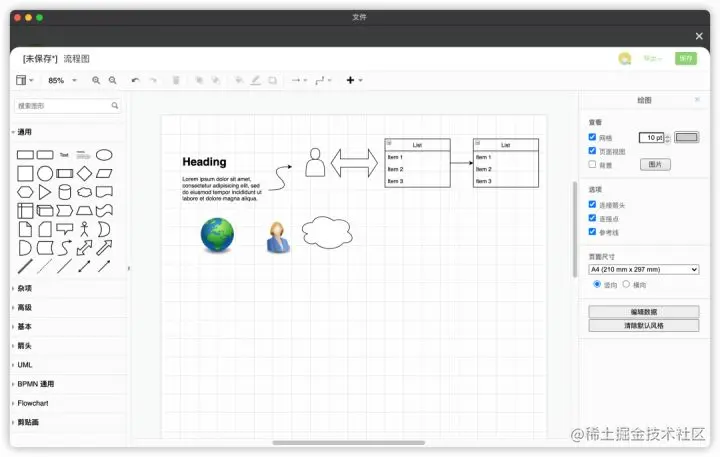
Task: Toggle the 参考线 guides checkbox
Action: tap(592, 231)
